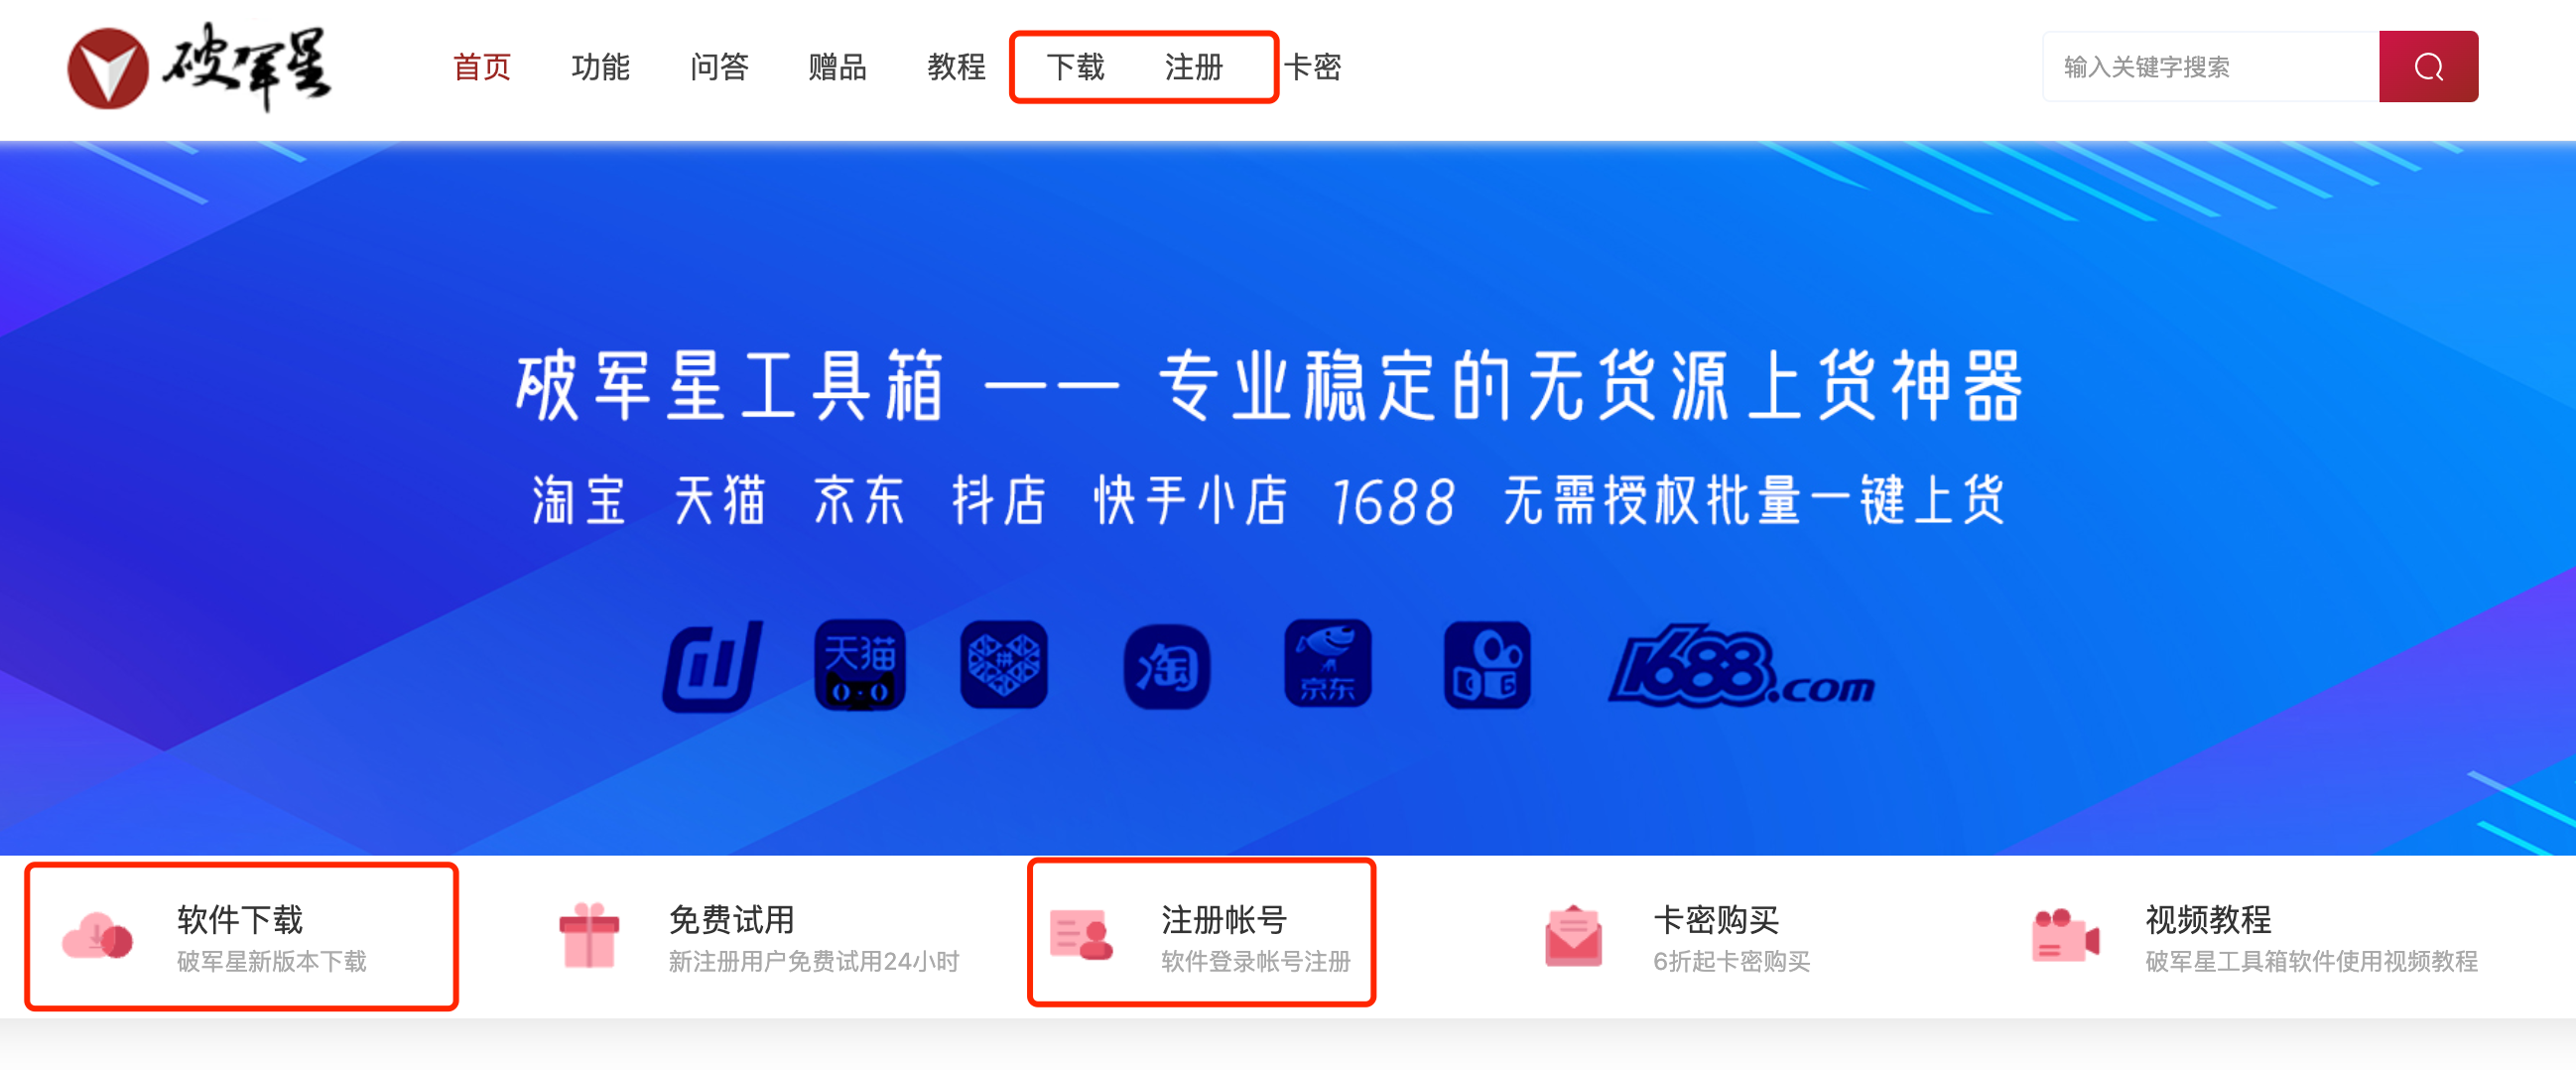Image resolution: width=2576 pixels, height=1070 pixels.
Task: Click the red search magnifier button
Action: point(2427,67)
